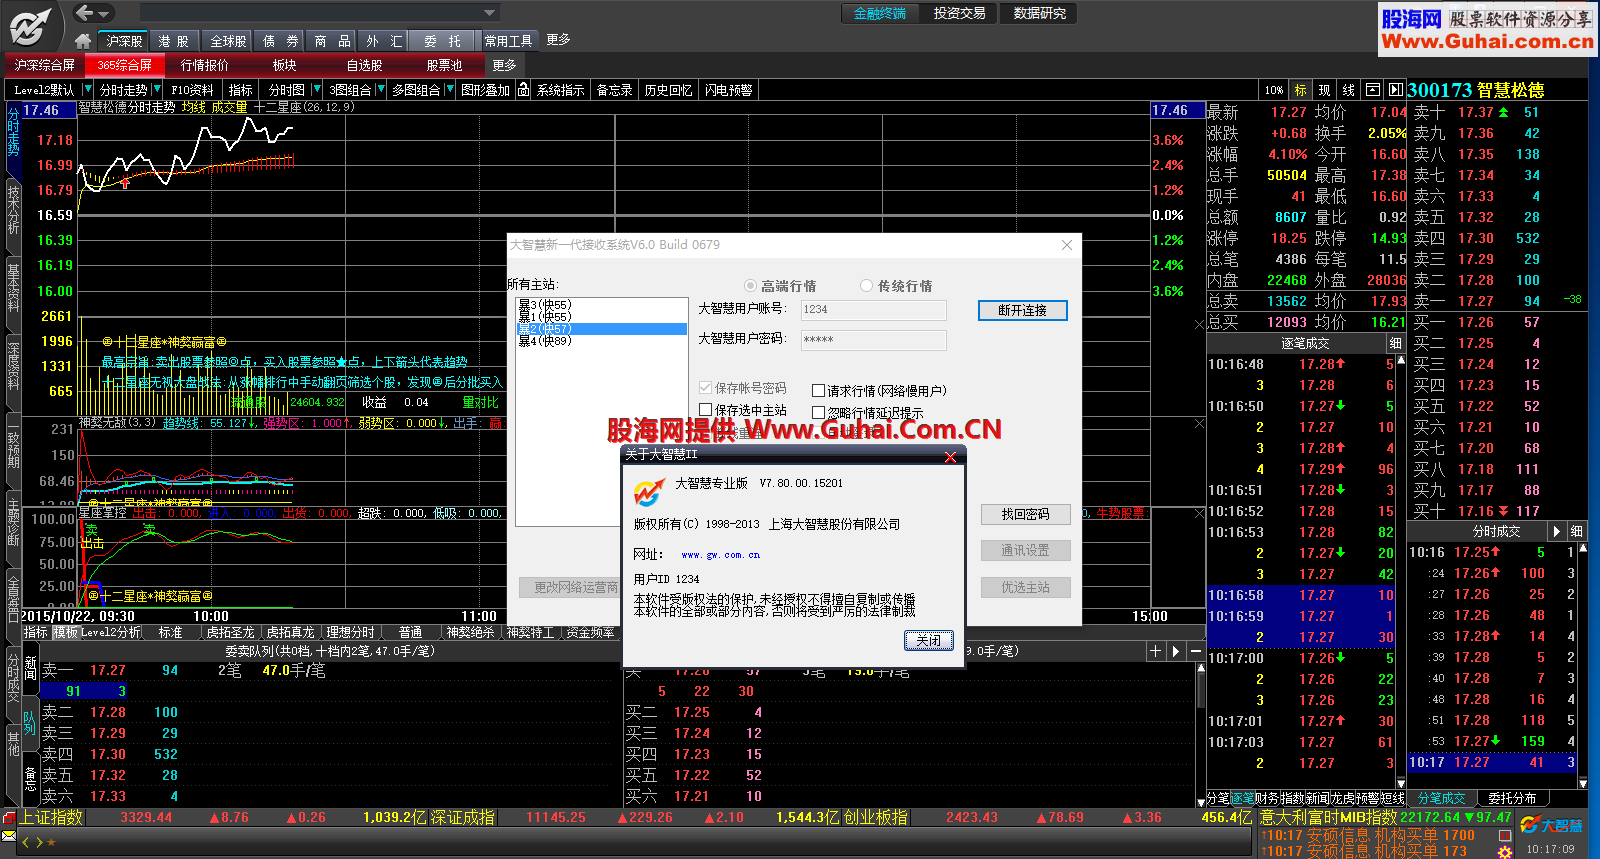Image resolution: width=1600 pixels, height=859 pixels.
Task: Open the Level2默认 dropdown arrow
Action: click(88, 90)
